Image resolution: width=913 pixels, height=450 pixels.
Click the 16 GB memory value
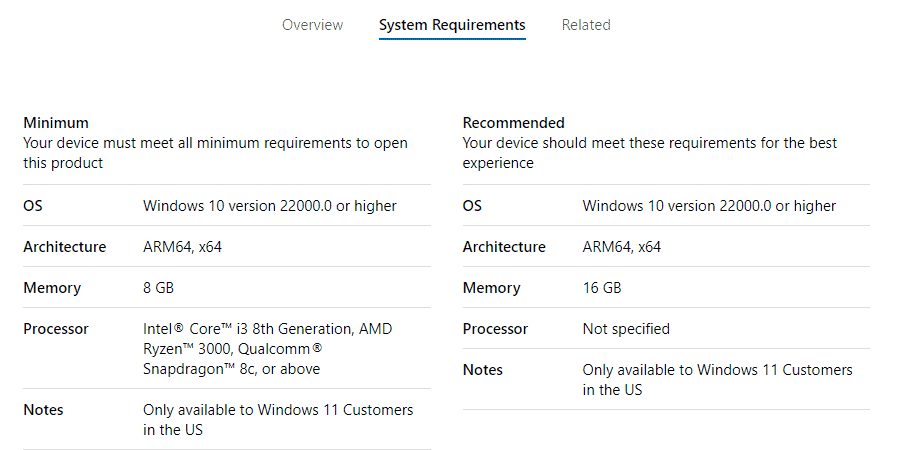click(x=602, y=288)
